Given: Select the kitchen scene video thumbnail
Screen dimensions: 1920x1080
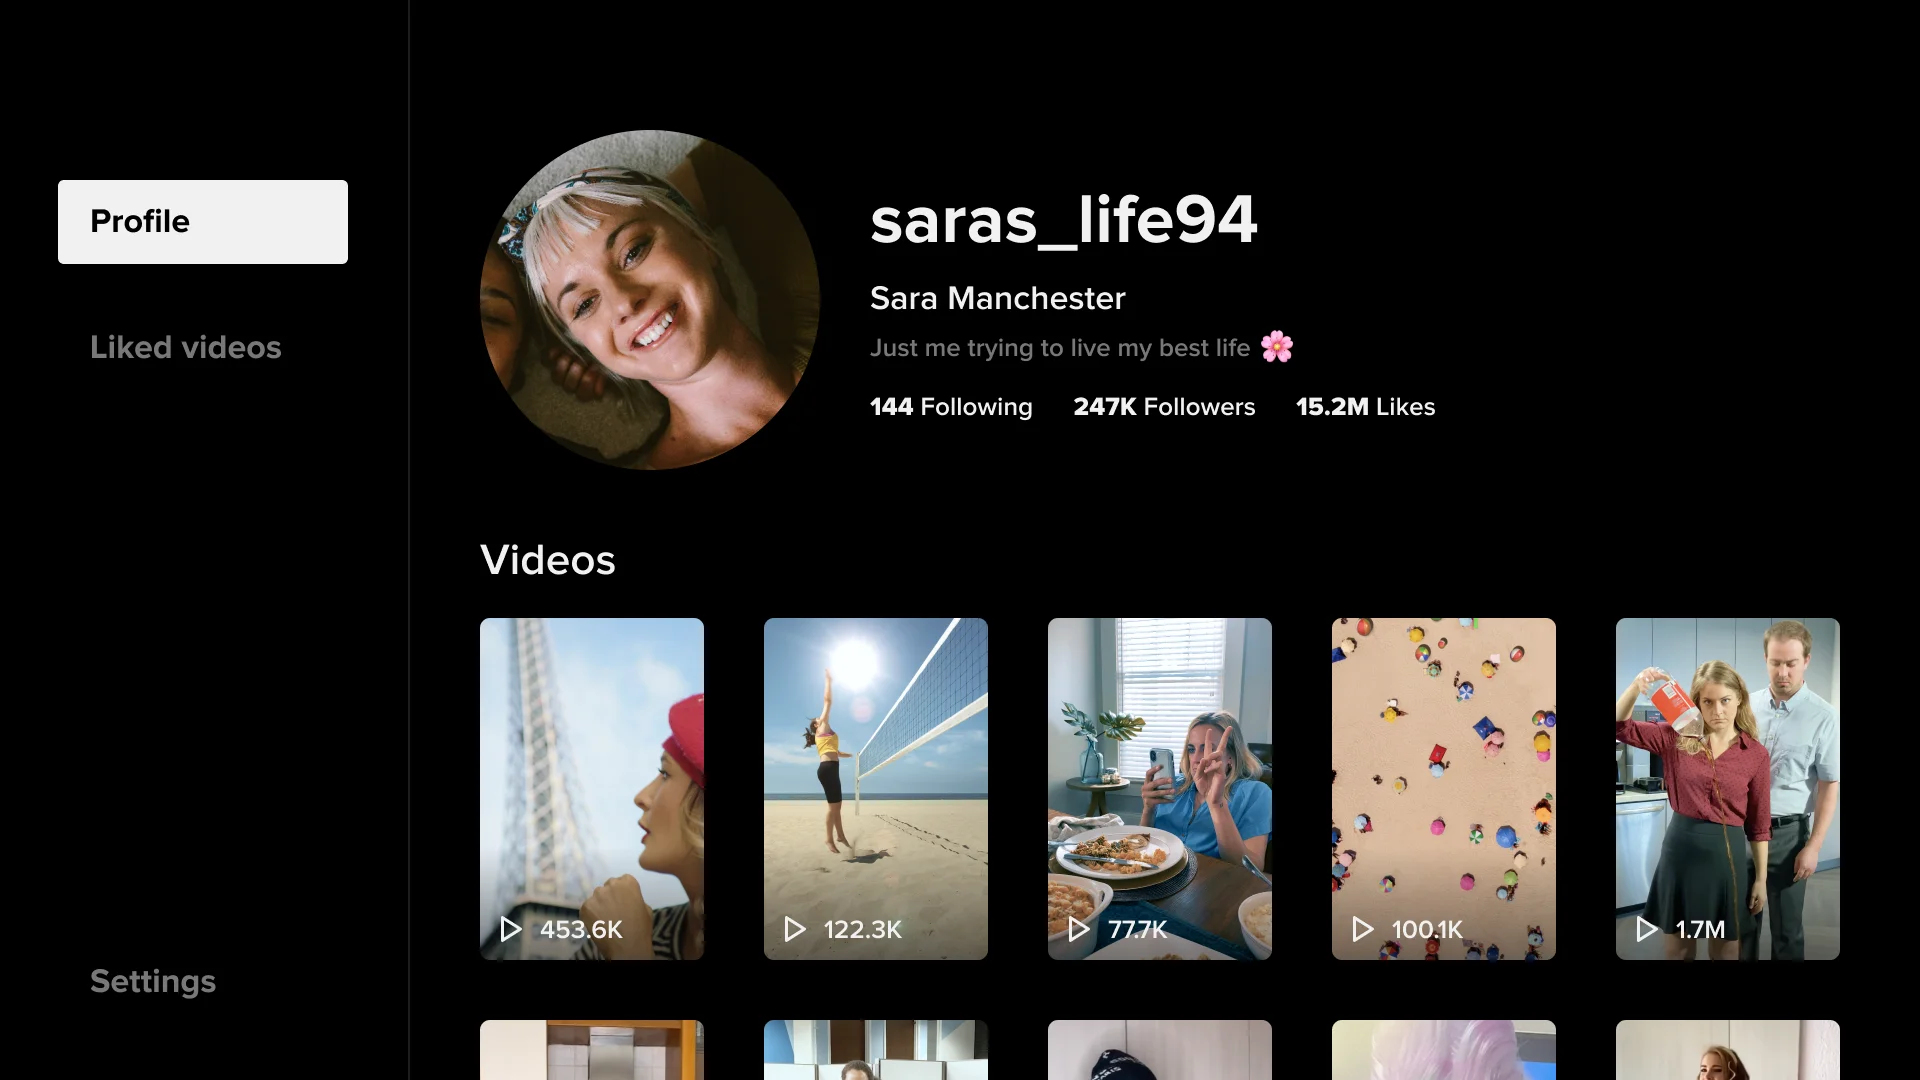Looking at the screenshot, I should pos(1727,789).
